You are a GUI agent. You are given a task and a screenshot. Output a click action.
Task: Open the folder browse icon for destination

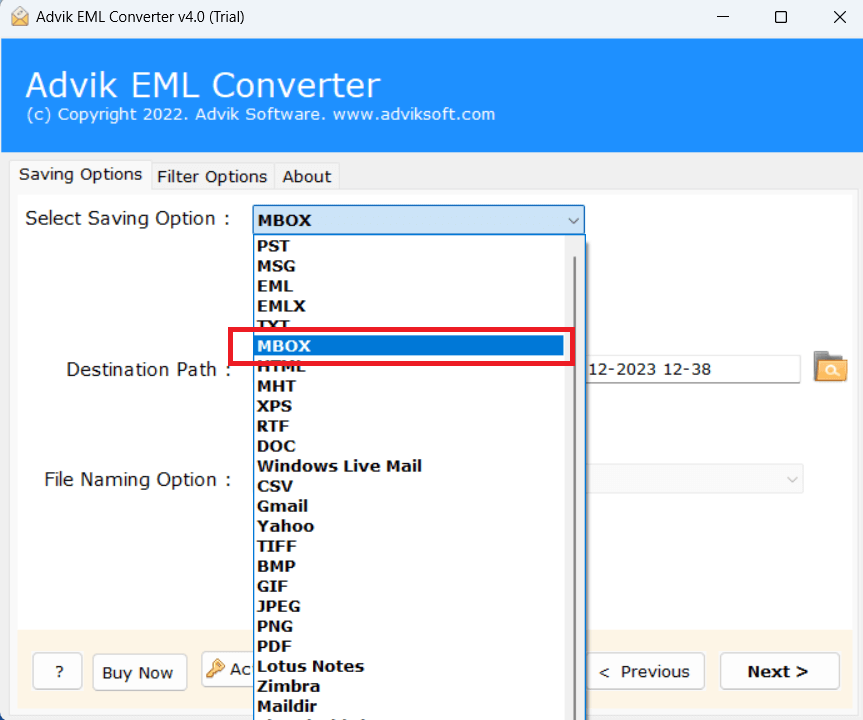coord(831,367)
